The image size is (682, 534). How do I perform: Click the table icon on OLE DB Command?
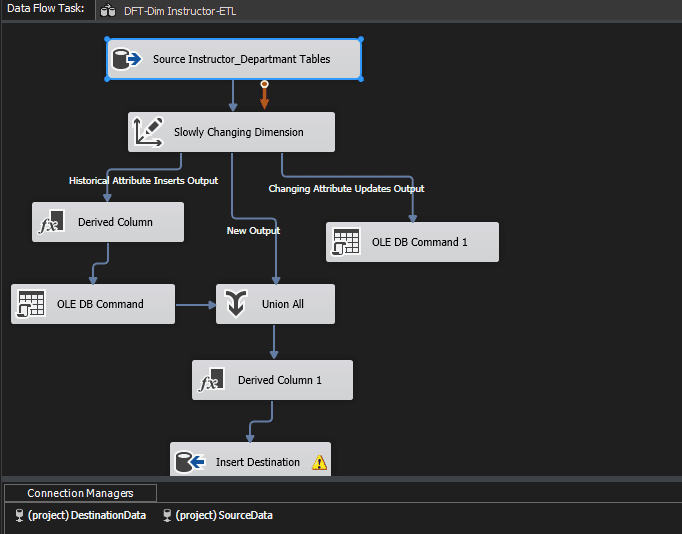pos(31,304)
